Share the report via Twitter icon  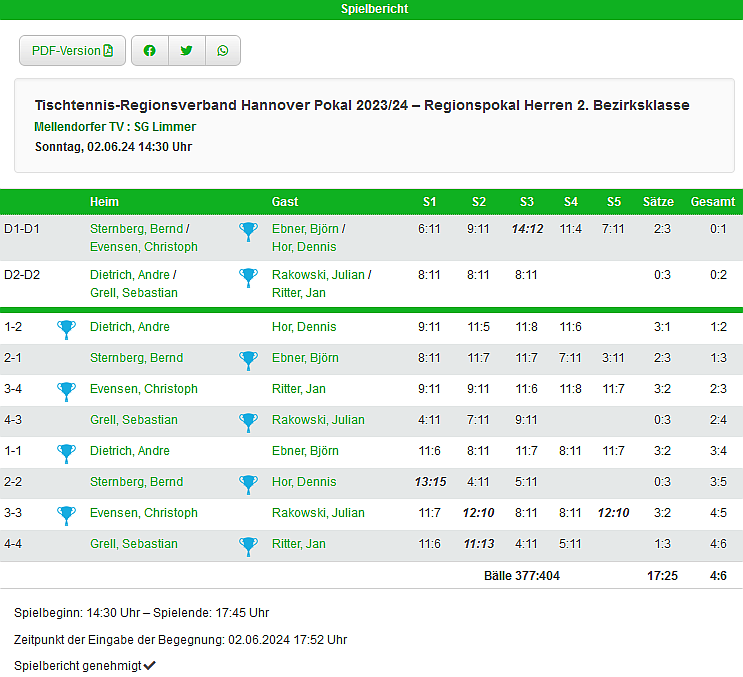[186, 51]
